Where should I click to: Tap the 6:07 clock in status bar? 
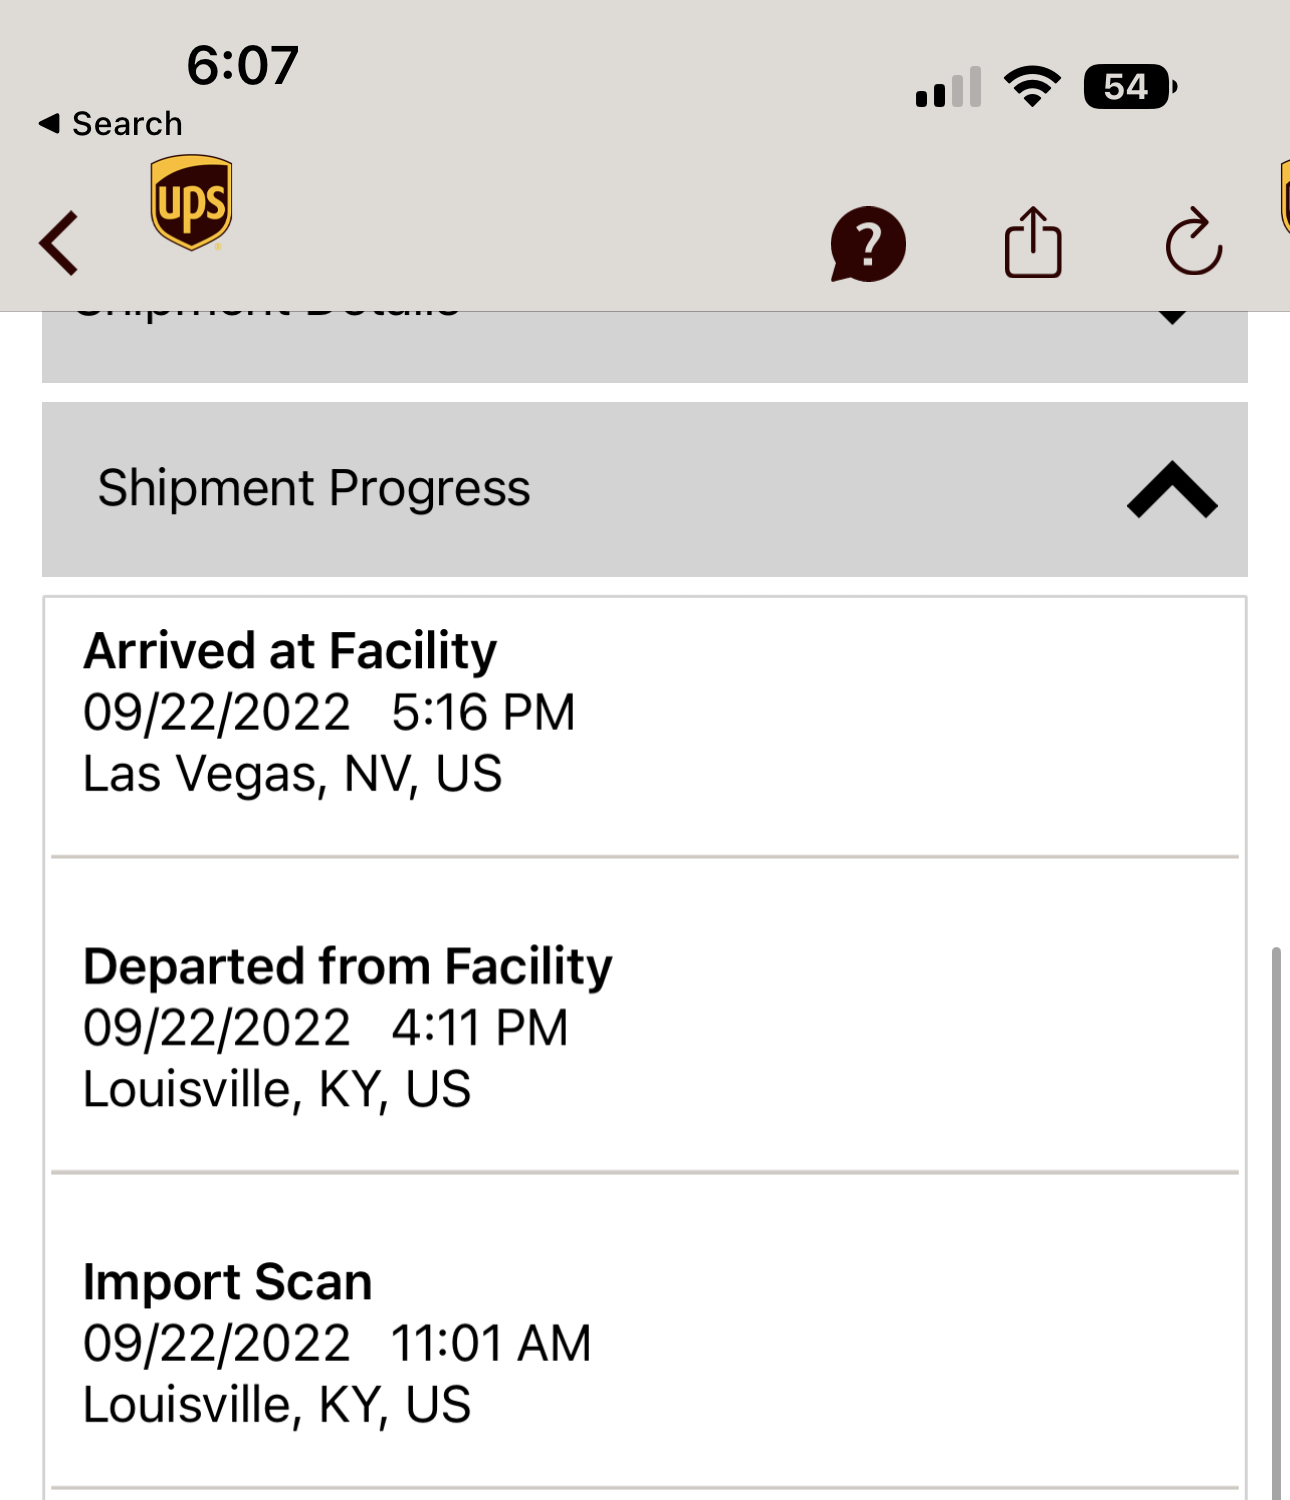coord(242,66)
